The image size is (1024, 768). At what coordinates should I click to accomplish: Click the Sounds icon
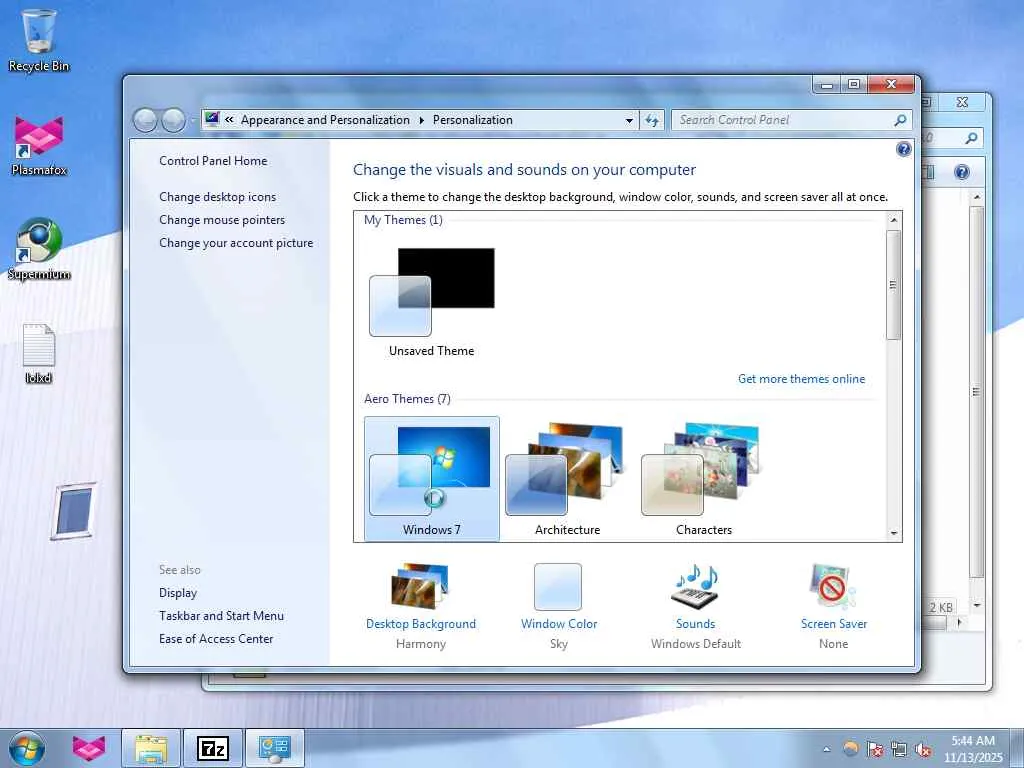(x=696, y=586)
